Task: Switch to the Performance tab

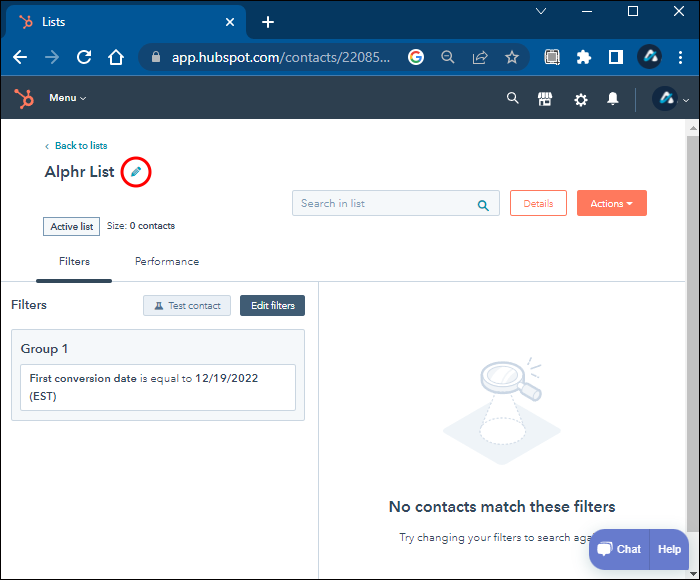Action: [167, 261]
